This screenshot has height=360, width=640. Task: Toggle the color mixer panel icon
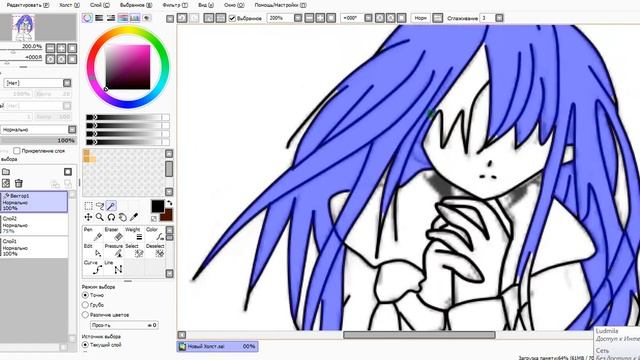tap(122, 18)
